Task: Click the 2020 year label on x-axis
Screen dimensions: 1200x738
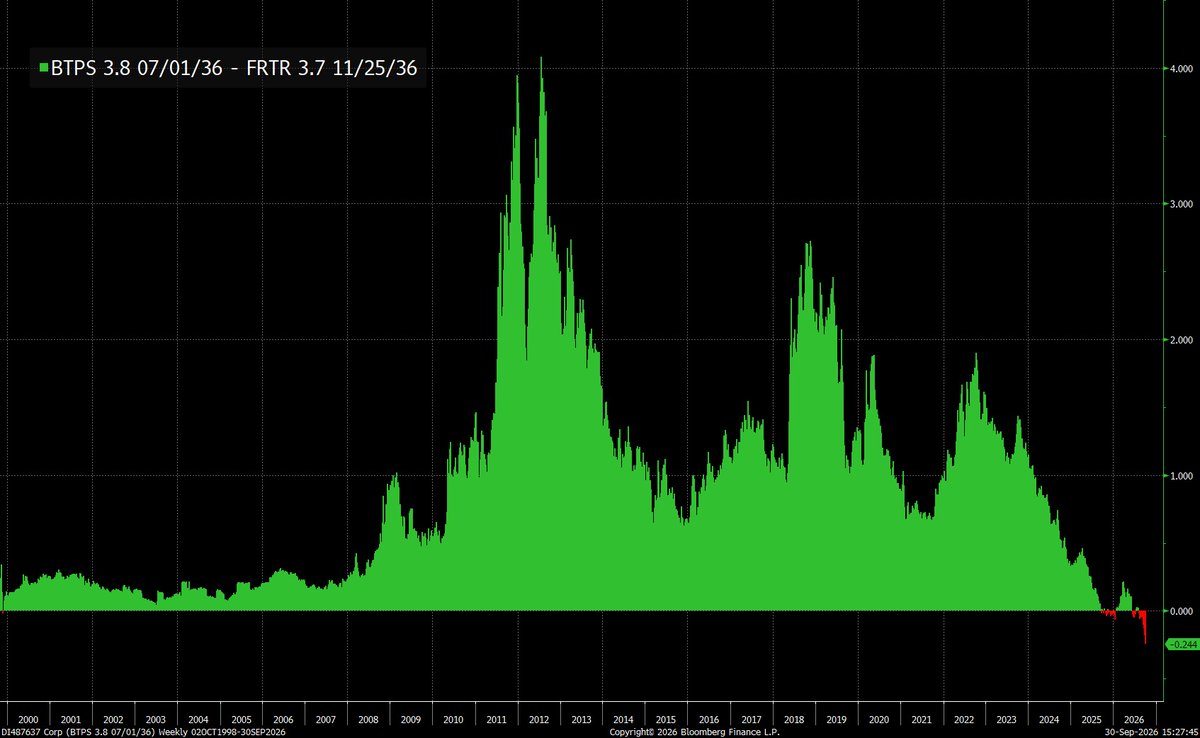Action: [x=879, y=719]
